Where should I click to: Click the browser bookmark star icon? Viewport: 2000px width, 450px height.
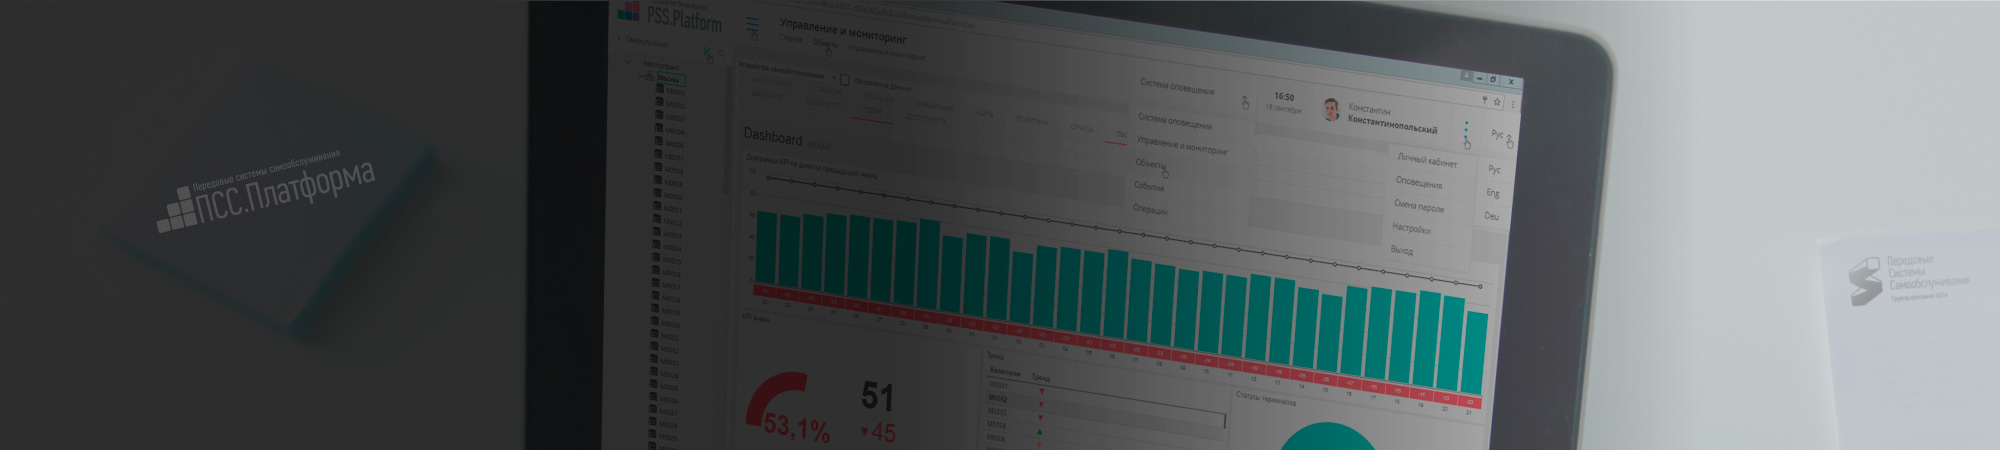(x=1497, y=101)
